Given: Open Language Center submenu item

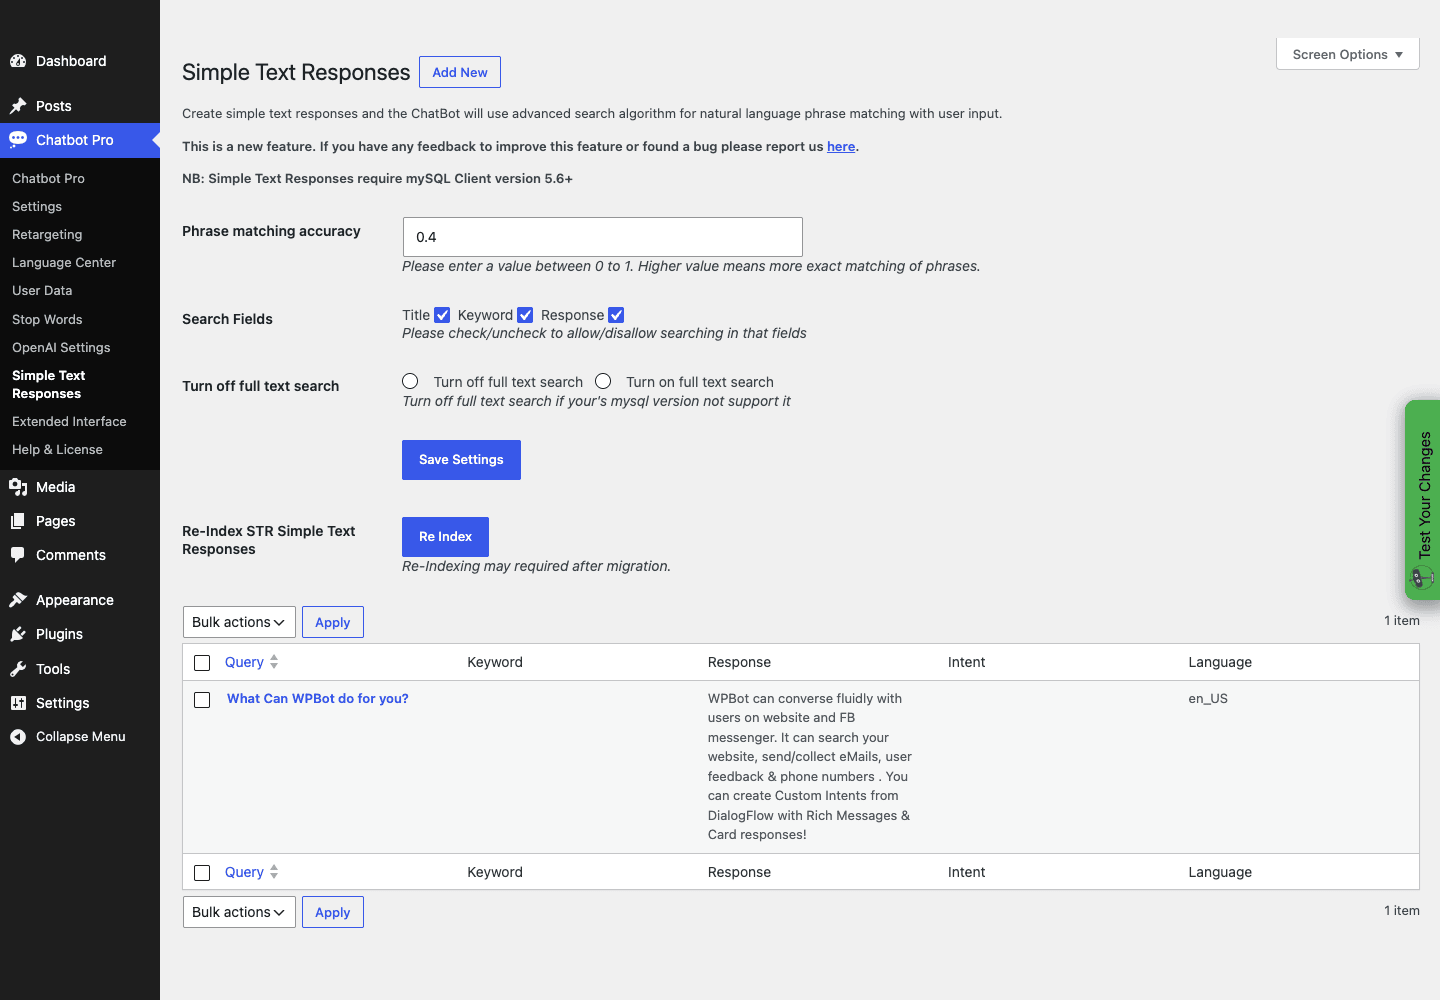Looking at the screenshot, I should coord(64,262).
